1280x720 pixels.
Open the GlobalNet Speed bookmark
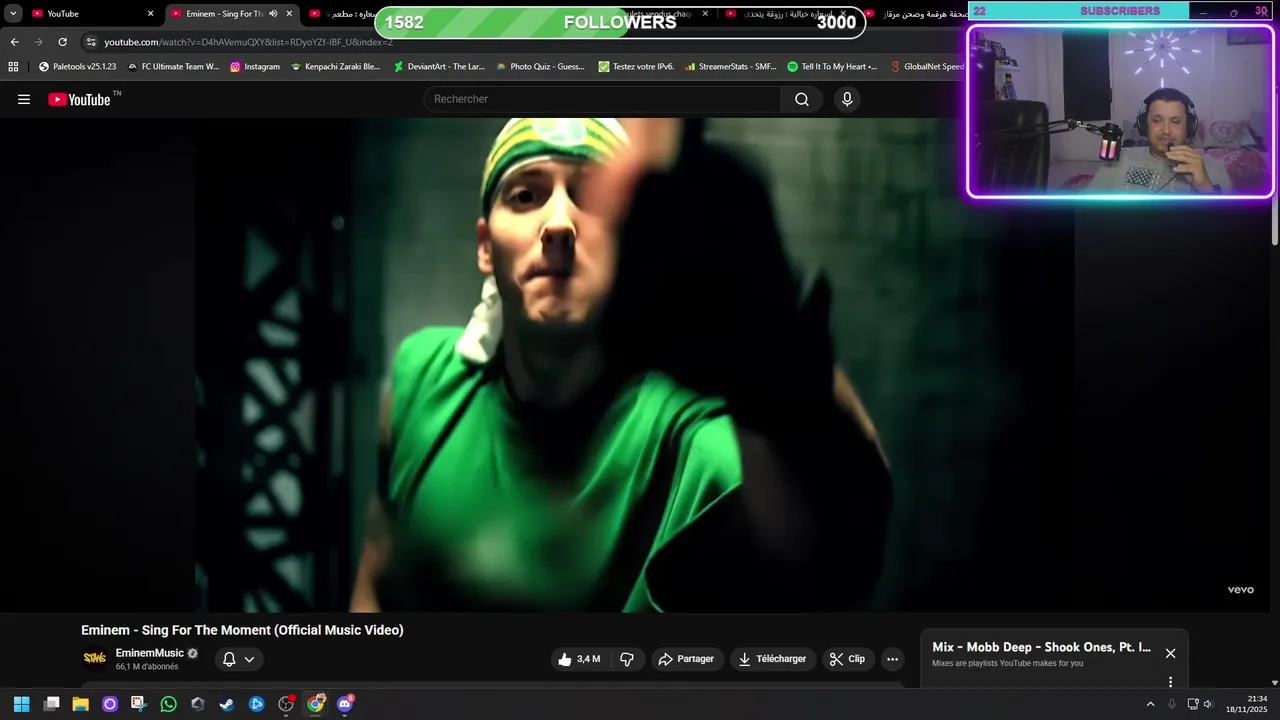click(x=926, y=66)
